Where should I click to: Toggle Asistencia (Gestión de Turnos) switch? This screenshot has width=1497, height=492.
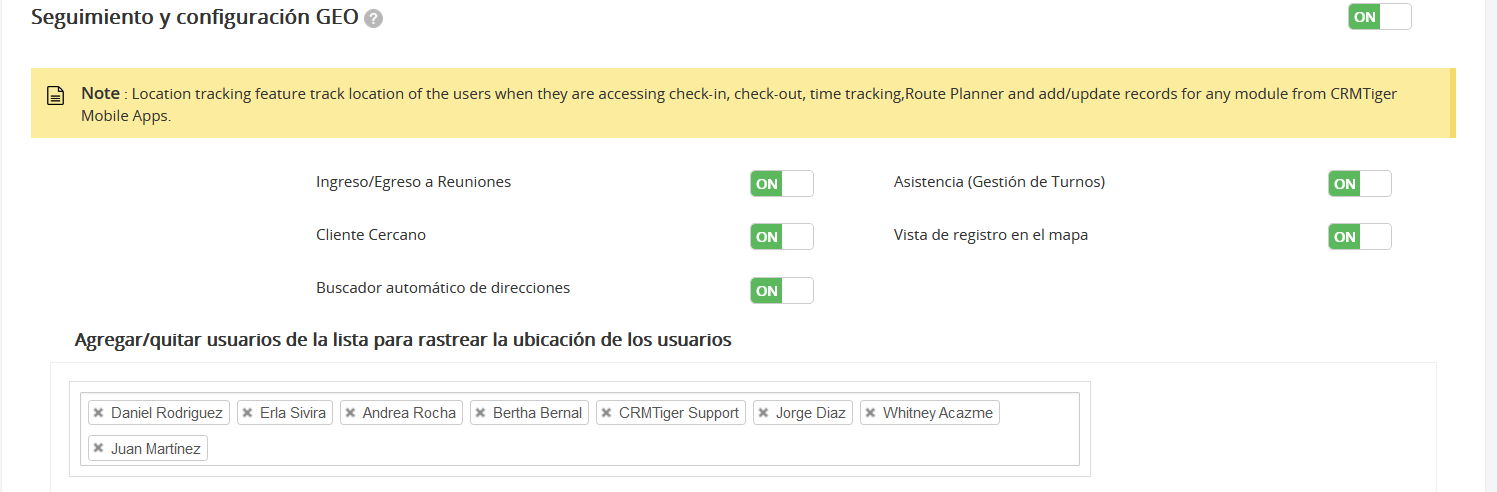(1359, 184)
